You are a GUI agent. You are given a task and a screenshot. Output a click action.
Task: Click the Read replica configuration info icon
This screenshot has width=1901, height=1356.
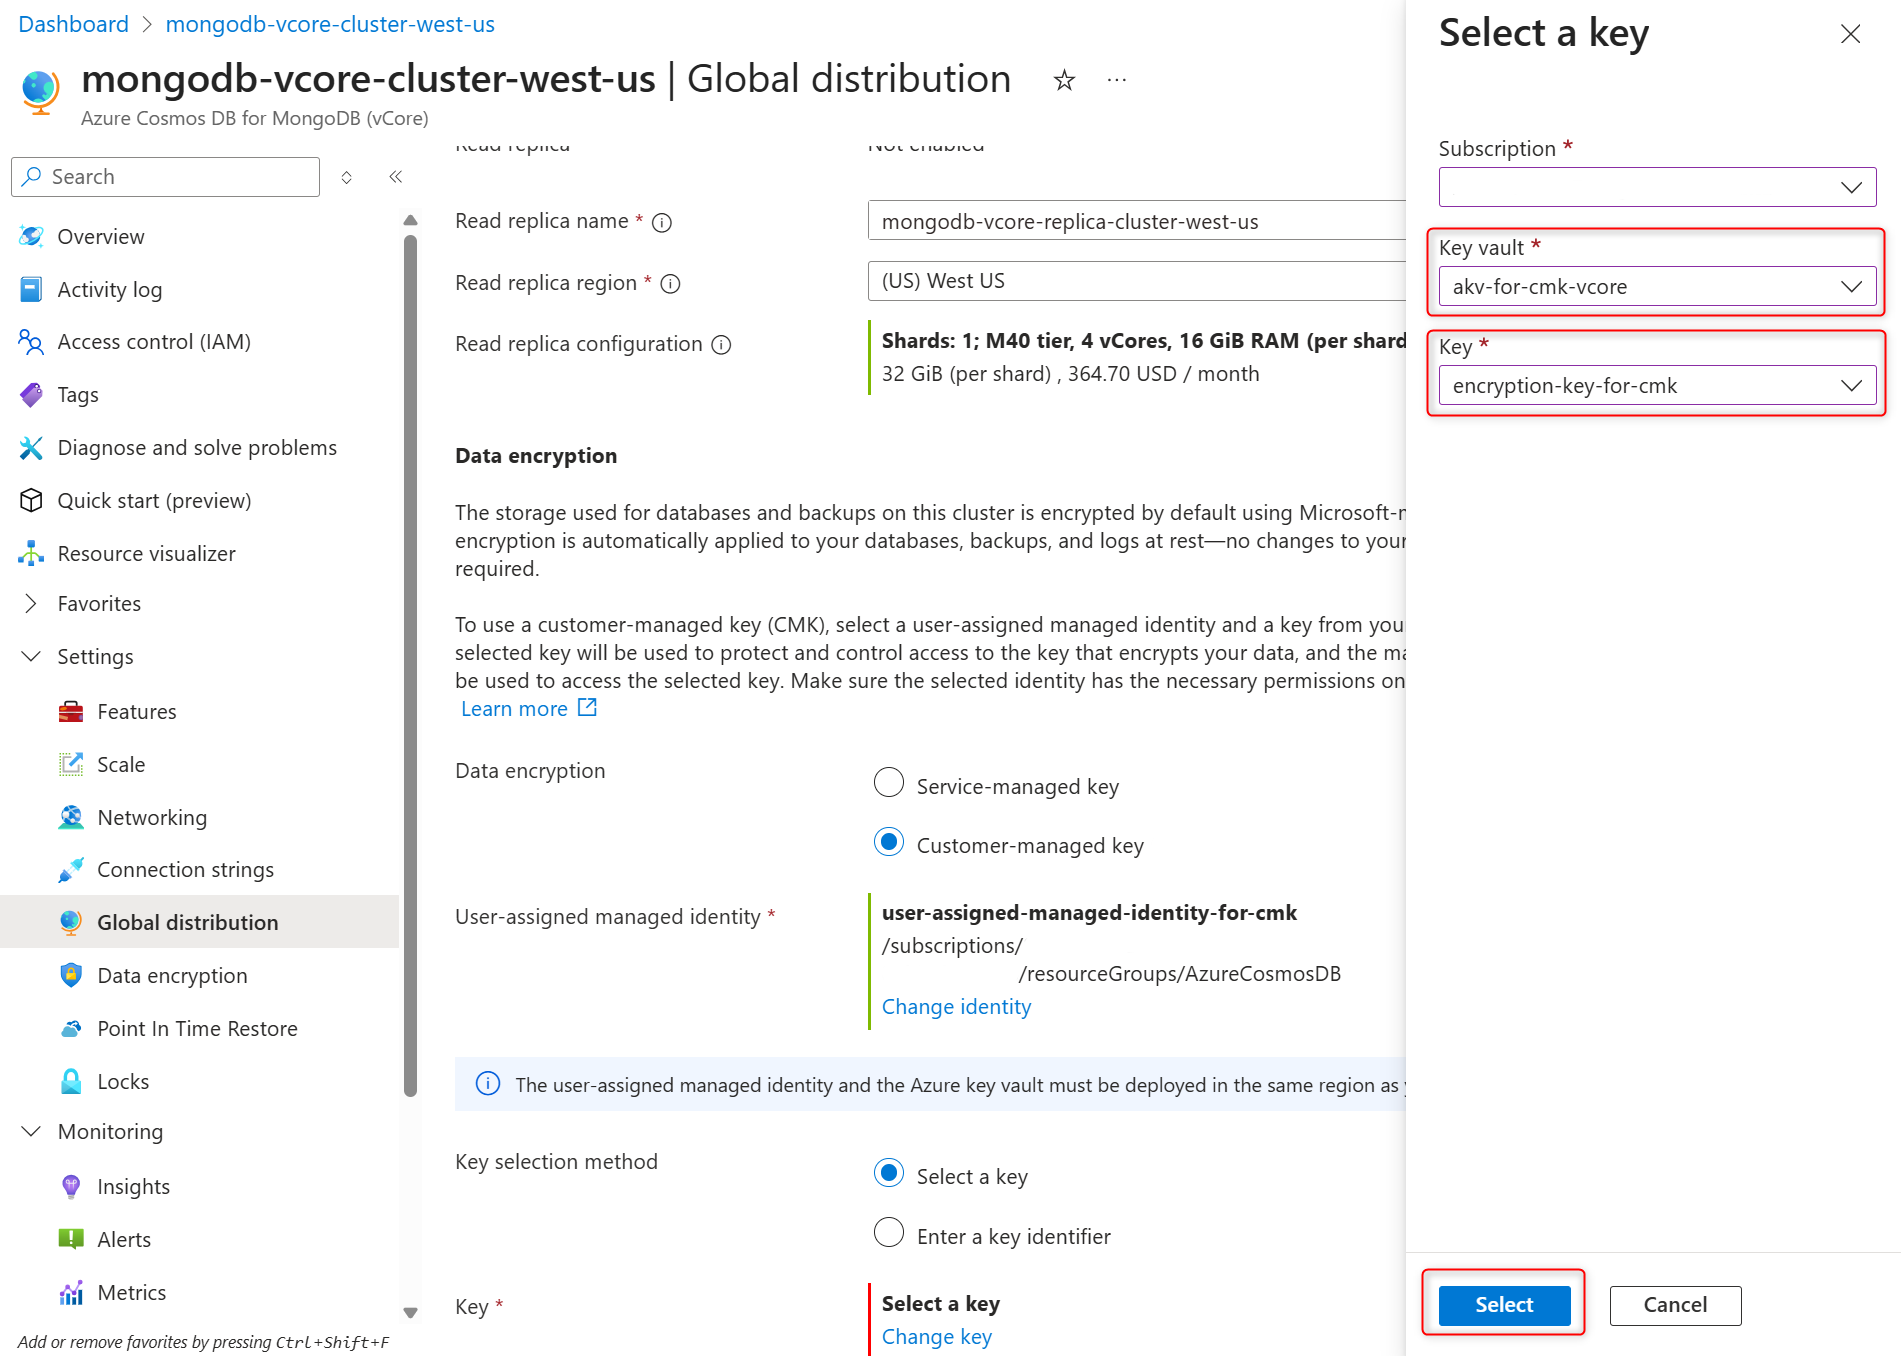point(721,345)
